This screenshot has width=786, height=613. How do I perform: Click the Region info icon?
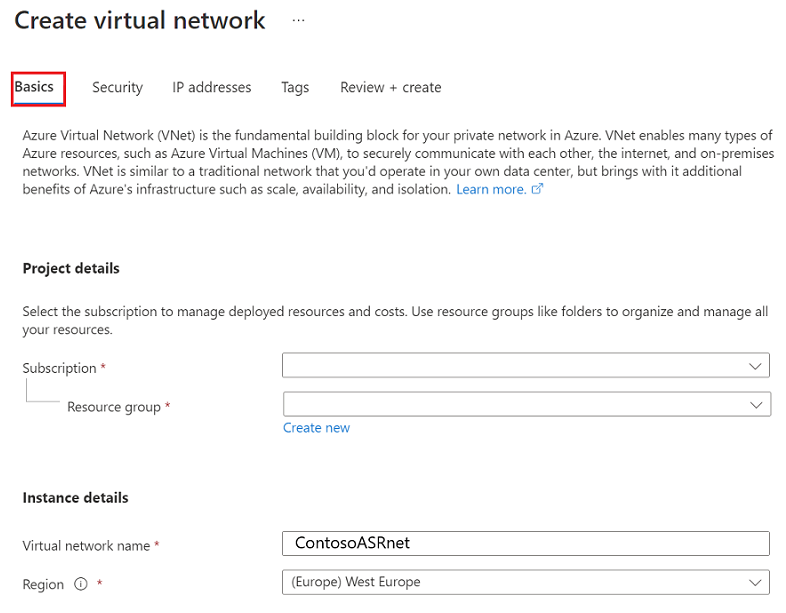click(81, 585)
